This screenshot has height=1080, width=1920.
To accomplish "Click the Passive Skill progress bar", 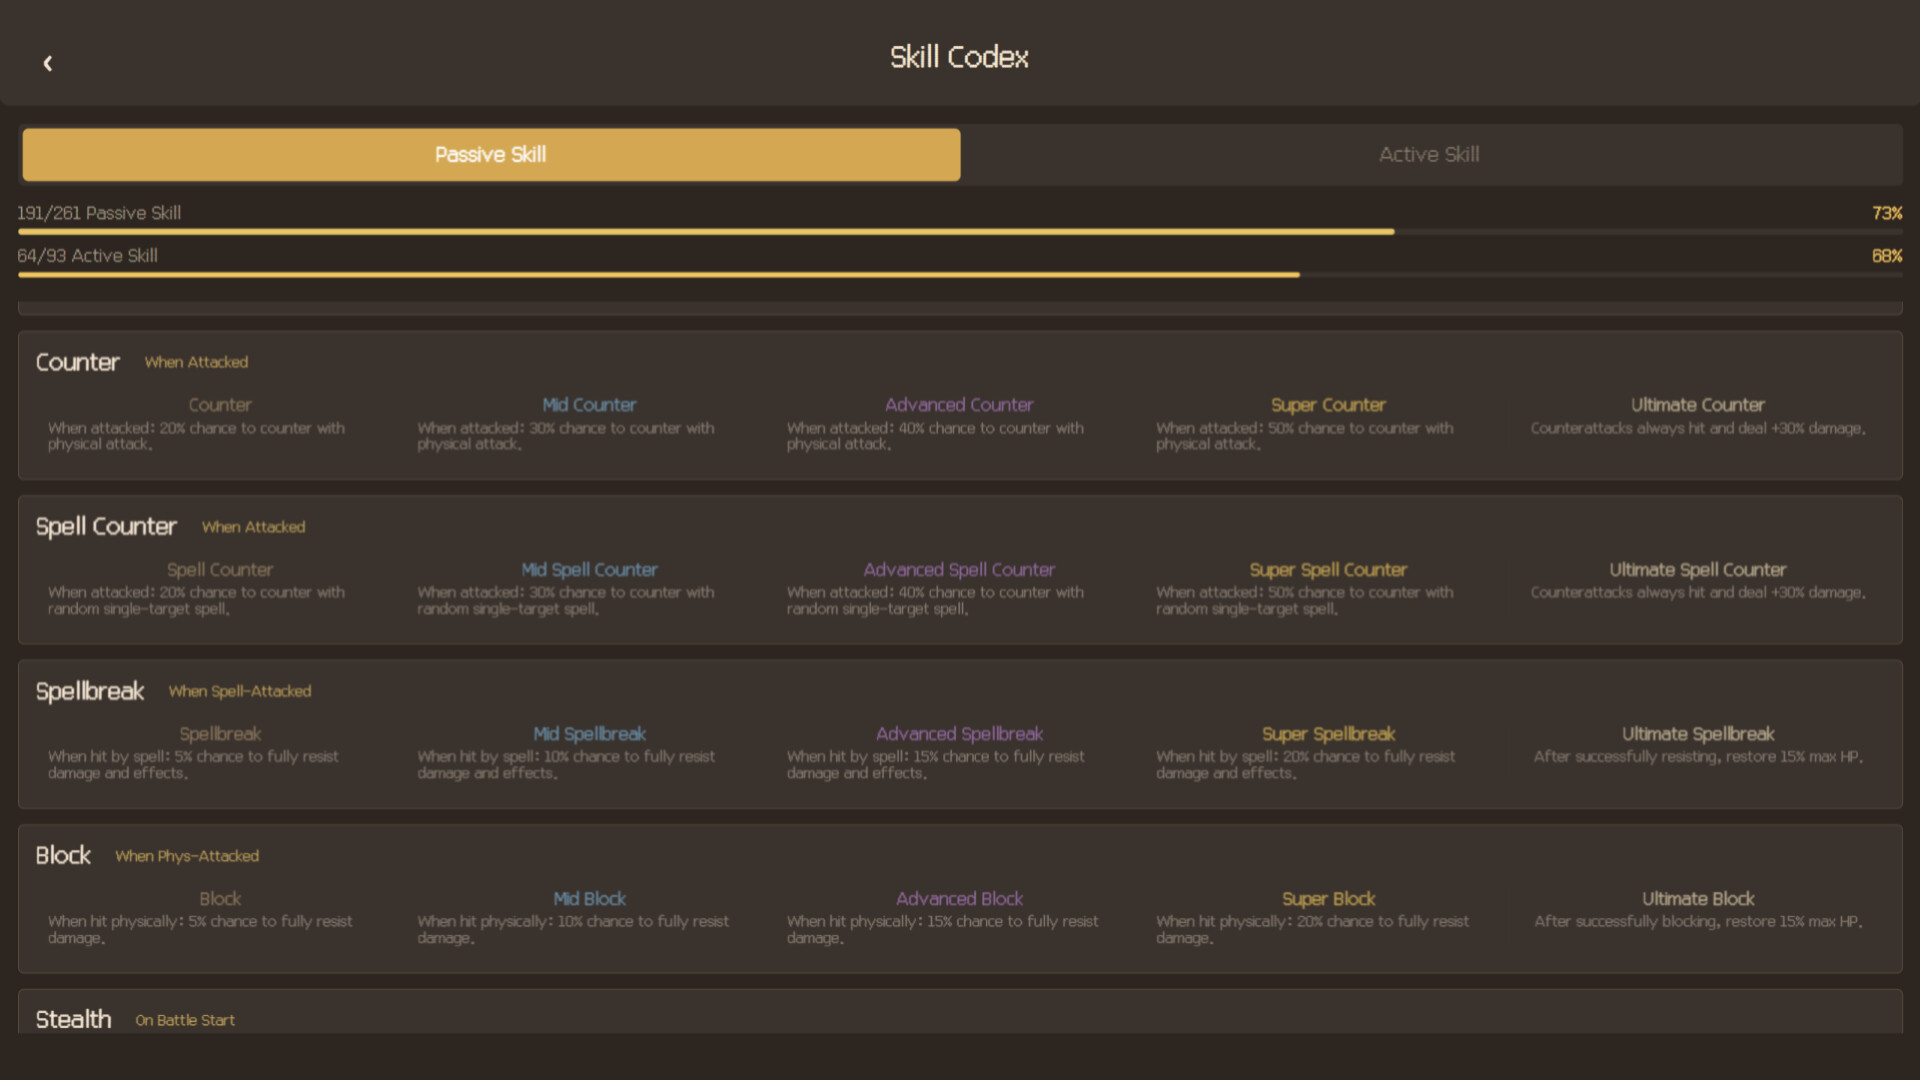I will (x=960, y=232).
